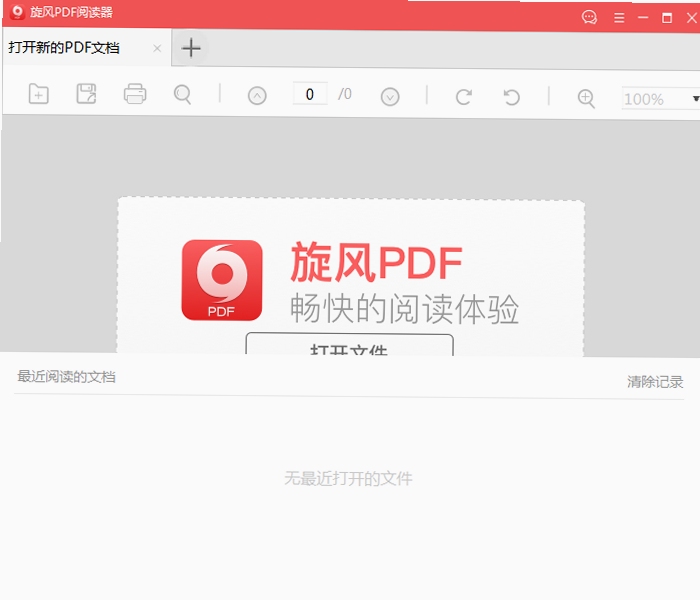Click the open file folder icon
The height and width of the screenshot is (600, 700).
click(x=38, y=94)
